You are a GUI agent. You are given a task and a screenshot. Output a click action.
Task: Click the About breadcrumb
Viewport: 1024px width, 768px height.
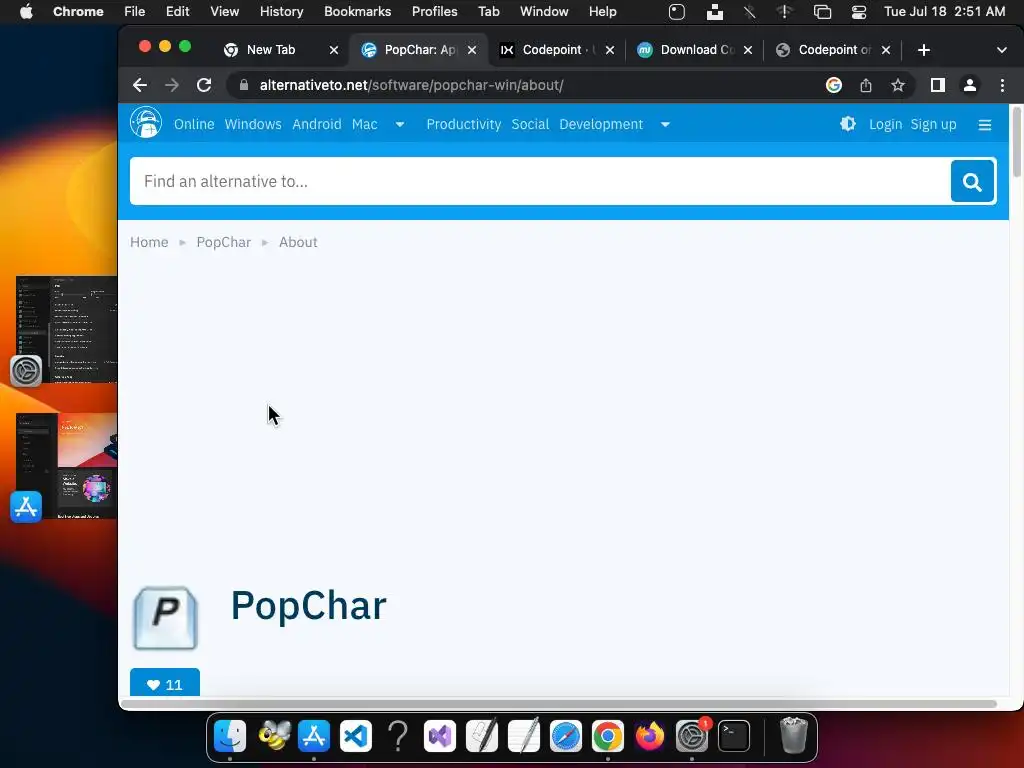pyautogui.click(x=298, y=242)
